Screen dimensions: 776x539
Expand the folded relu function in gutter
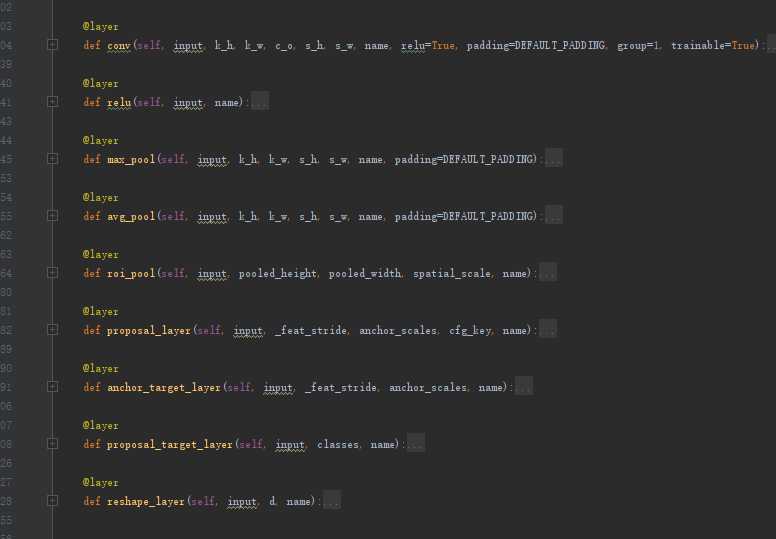[52, 101]
